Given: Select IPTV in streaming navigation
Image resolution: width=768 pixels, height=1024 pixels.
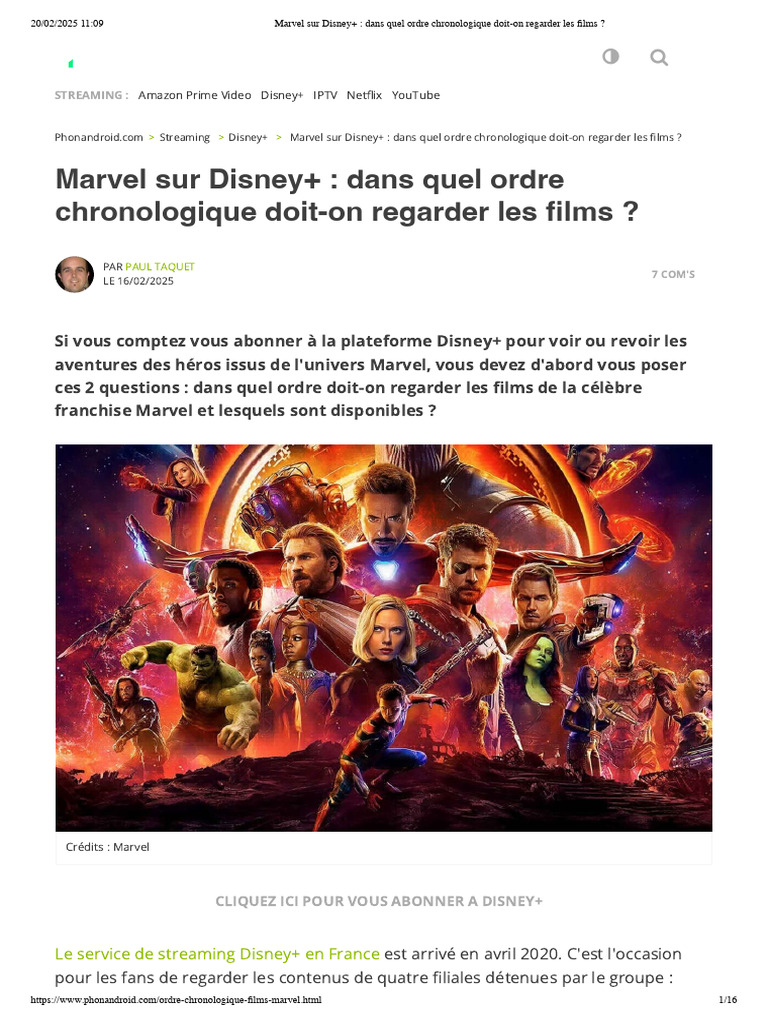Looking at the screenshot, I should (x=325, y=95).
